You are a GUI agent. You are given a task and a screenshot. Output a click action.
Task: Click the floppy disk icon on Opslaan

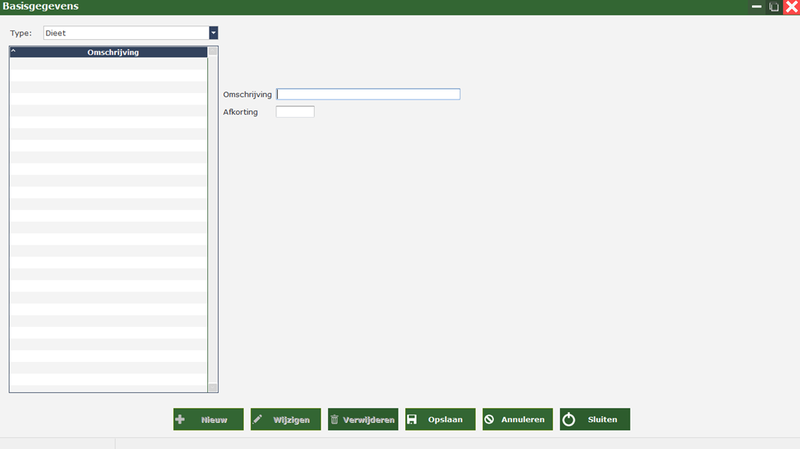[412, 420]
